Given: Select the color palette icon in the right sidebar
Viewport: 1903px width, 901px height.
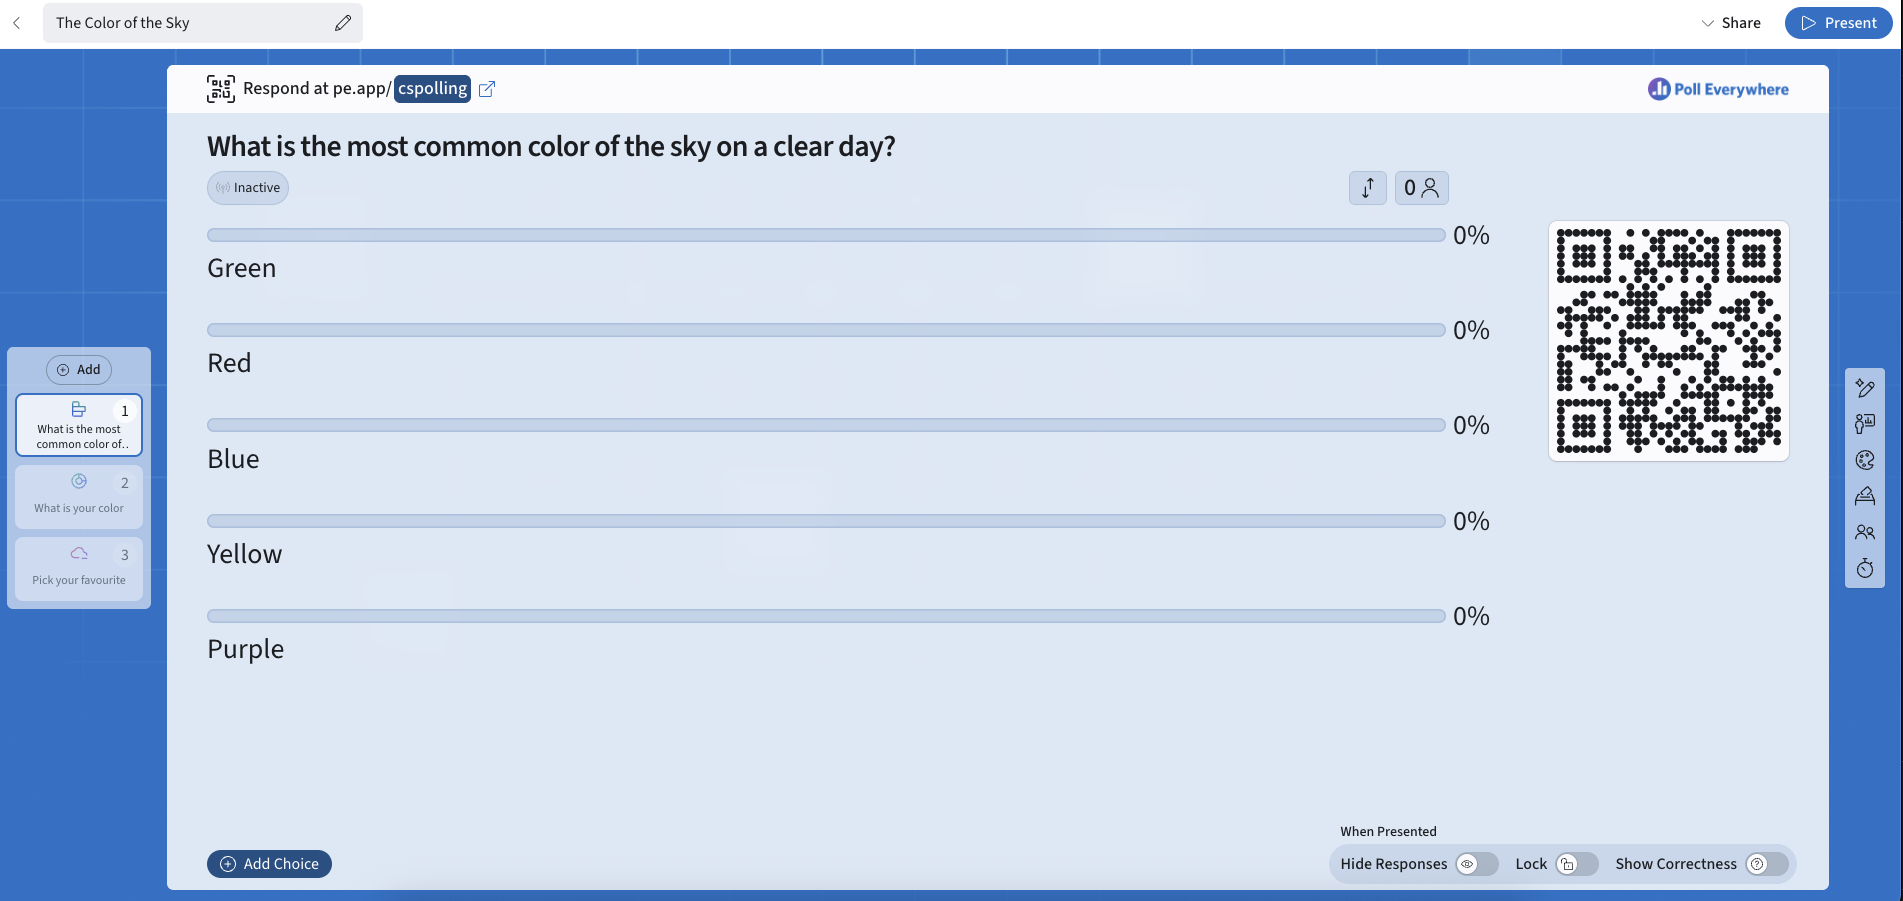Looking at the screenshot, I should click(x=1864, y=460).
